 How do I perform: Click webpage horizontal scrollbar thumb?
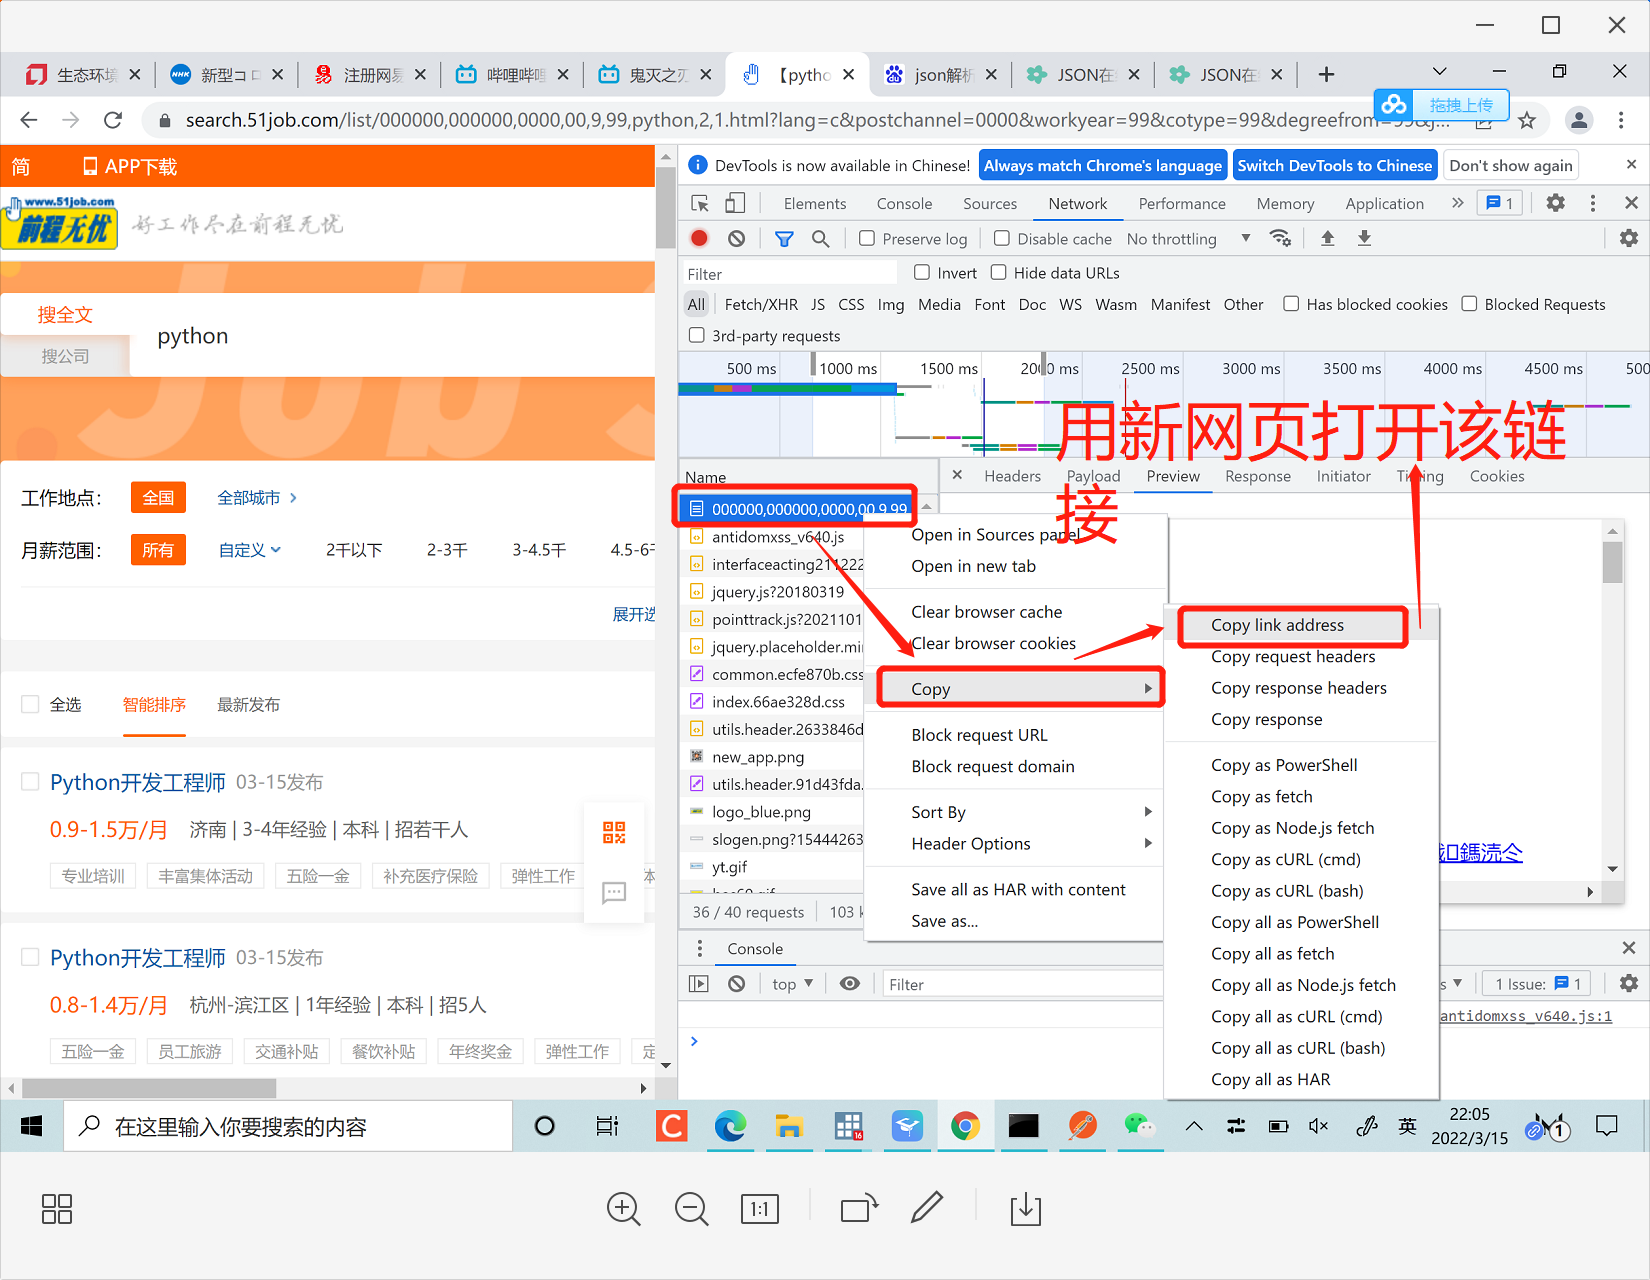[x=149, y=1088]
